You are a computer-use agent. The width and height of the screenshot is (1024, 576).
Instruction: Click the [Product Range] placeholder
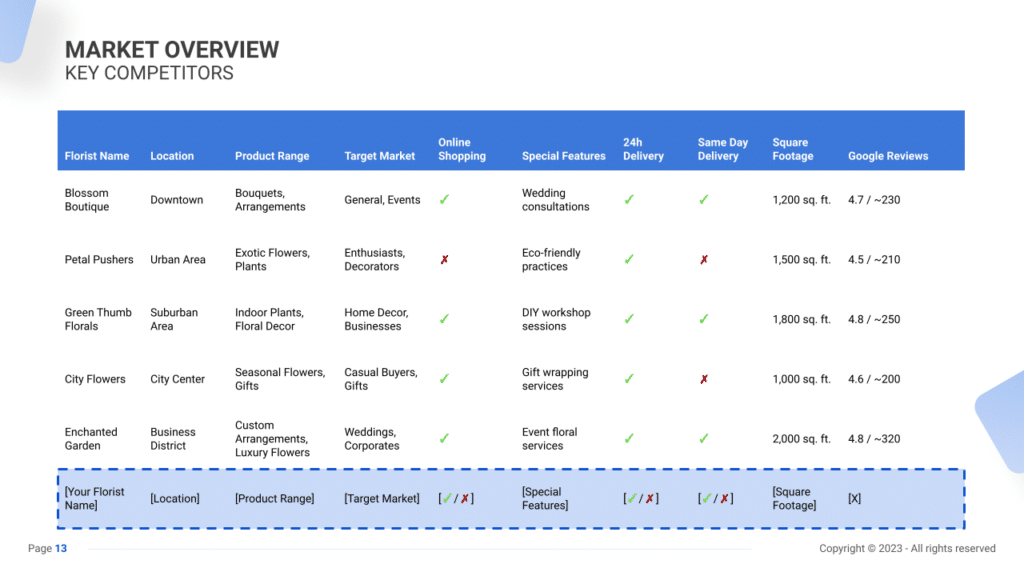[274, 499]
